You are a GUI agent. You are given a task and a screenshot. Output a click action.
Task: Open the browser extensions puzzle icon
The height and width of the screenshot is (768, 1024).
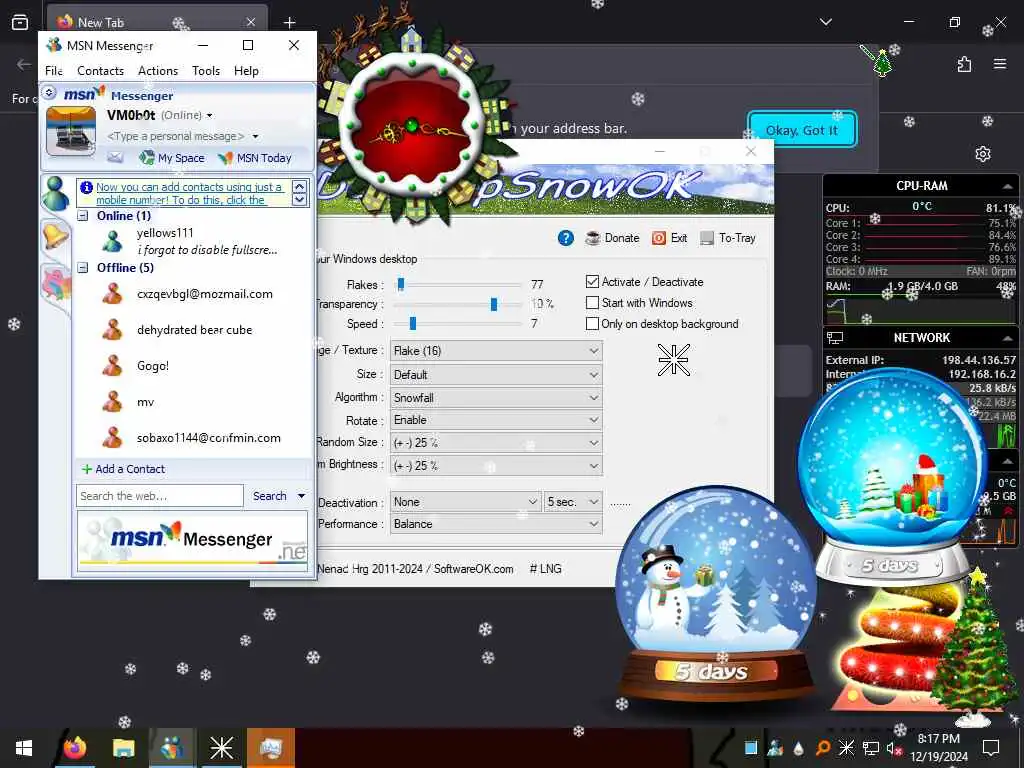[x=964, y=63]
